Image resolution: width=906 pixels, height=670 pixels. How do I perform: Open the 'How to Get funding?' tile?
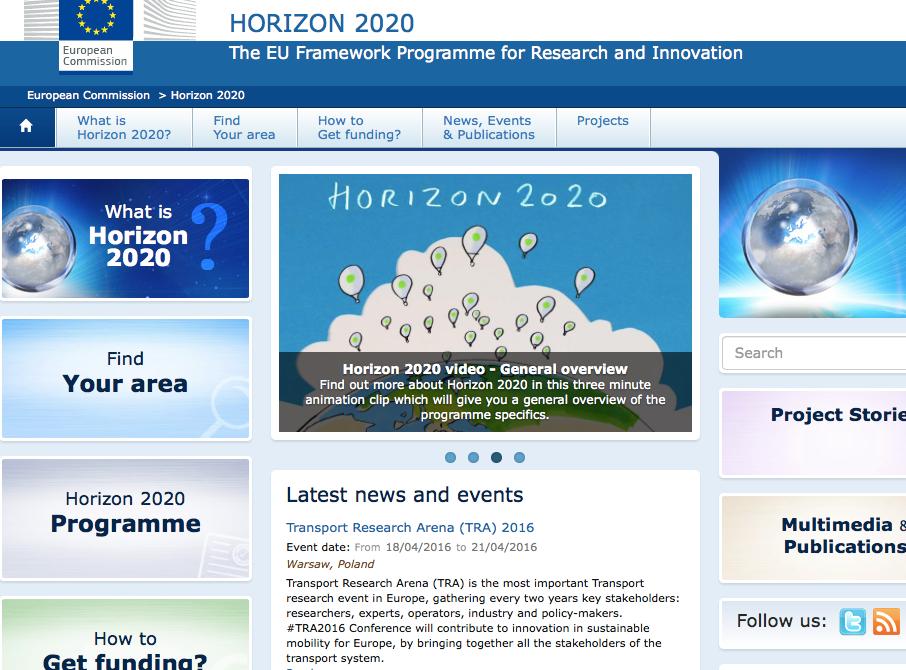pos(125,634)
